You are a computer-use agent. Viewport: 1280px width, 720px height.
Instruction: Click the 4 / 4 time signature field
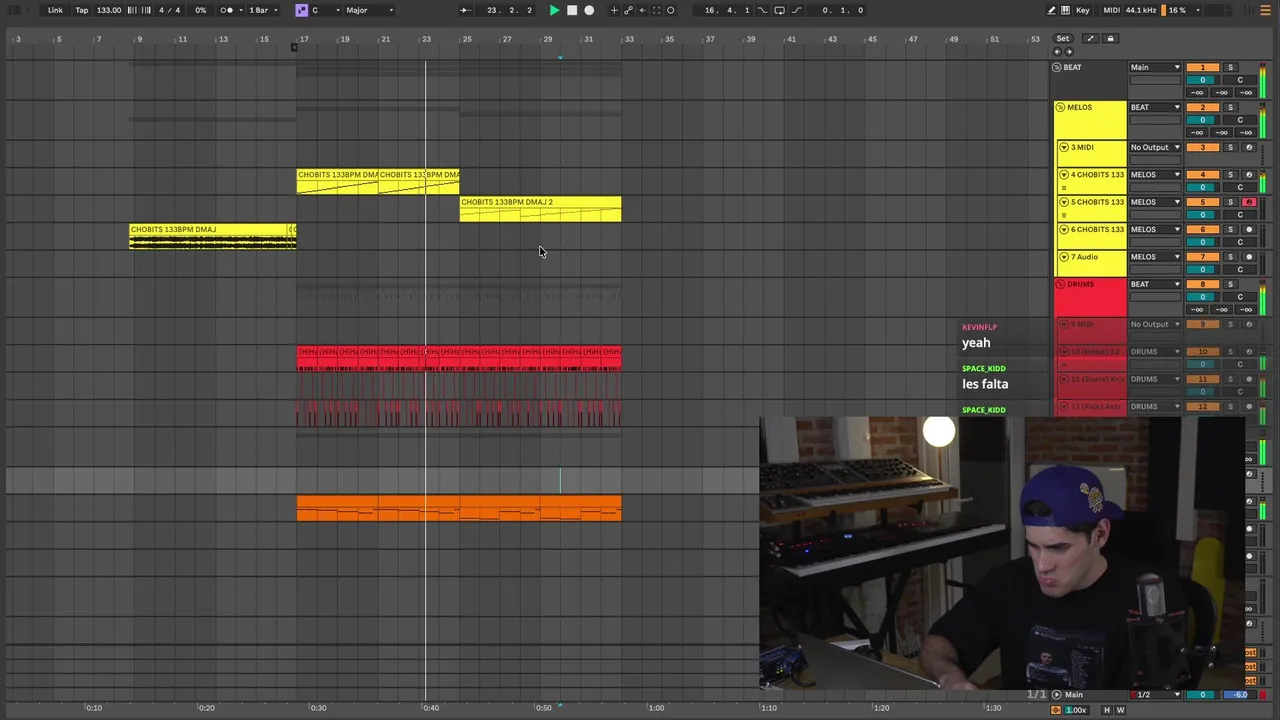[170, 10]
